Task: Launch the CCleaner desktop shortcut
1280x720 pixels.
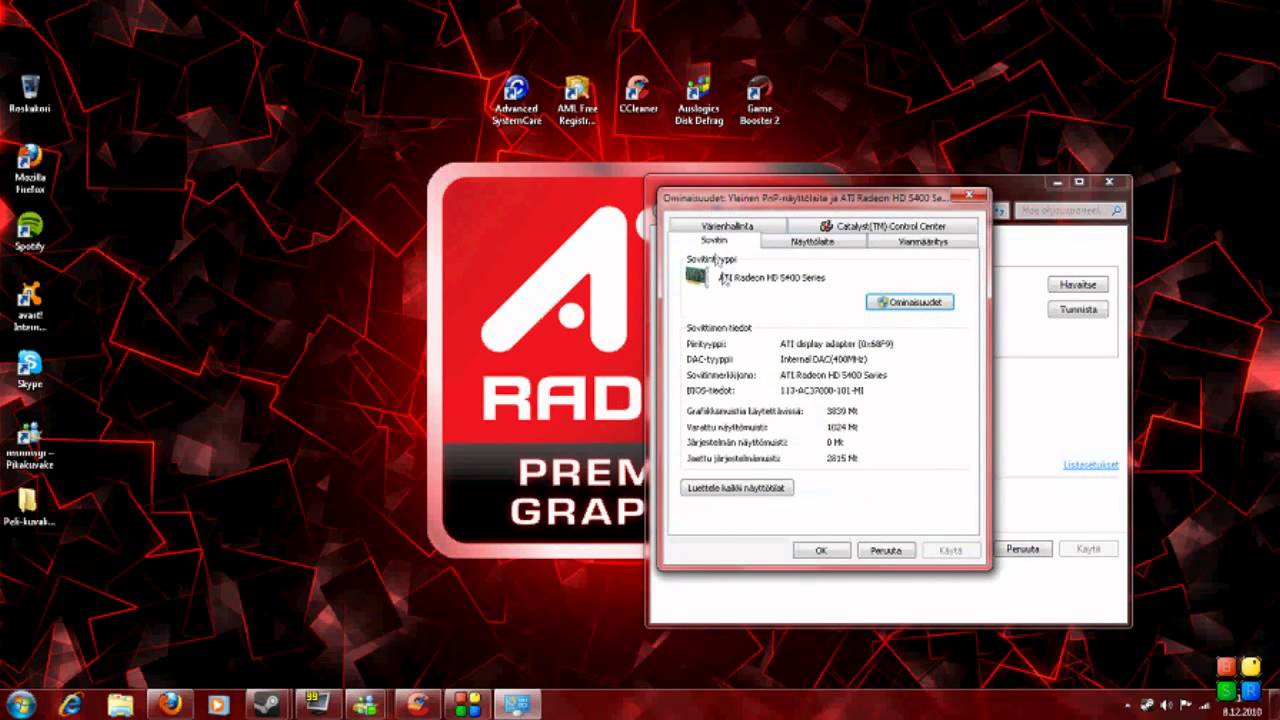Action: [x=637, y=94]
